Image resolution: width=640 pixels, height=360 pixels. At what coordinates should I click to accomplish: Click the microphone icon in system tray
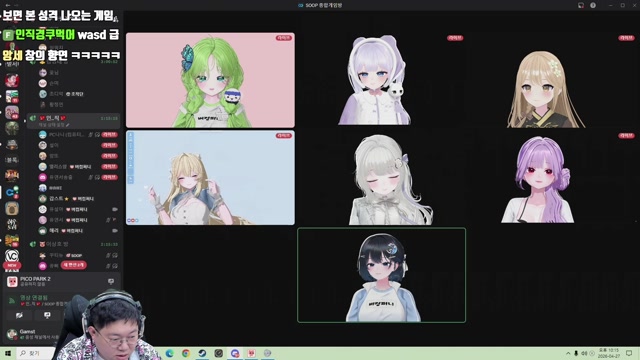pyautogui.click(x=576, y=353)
